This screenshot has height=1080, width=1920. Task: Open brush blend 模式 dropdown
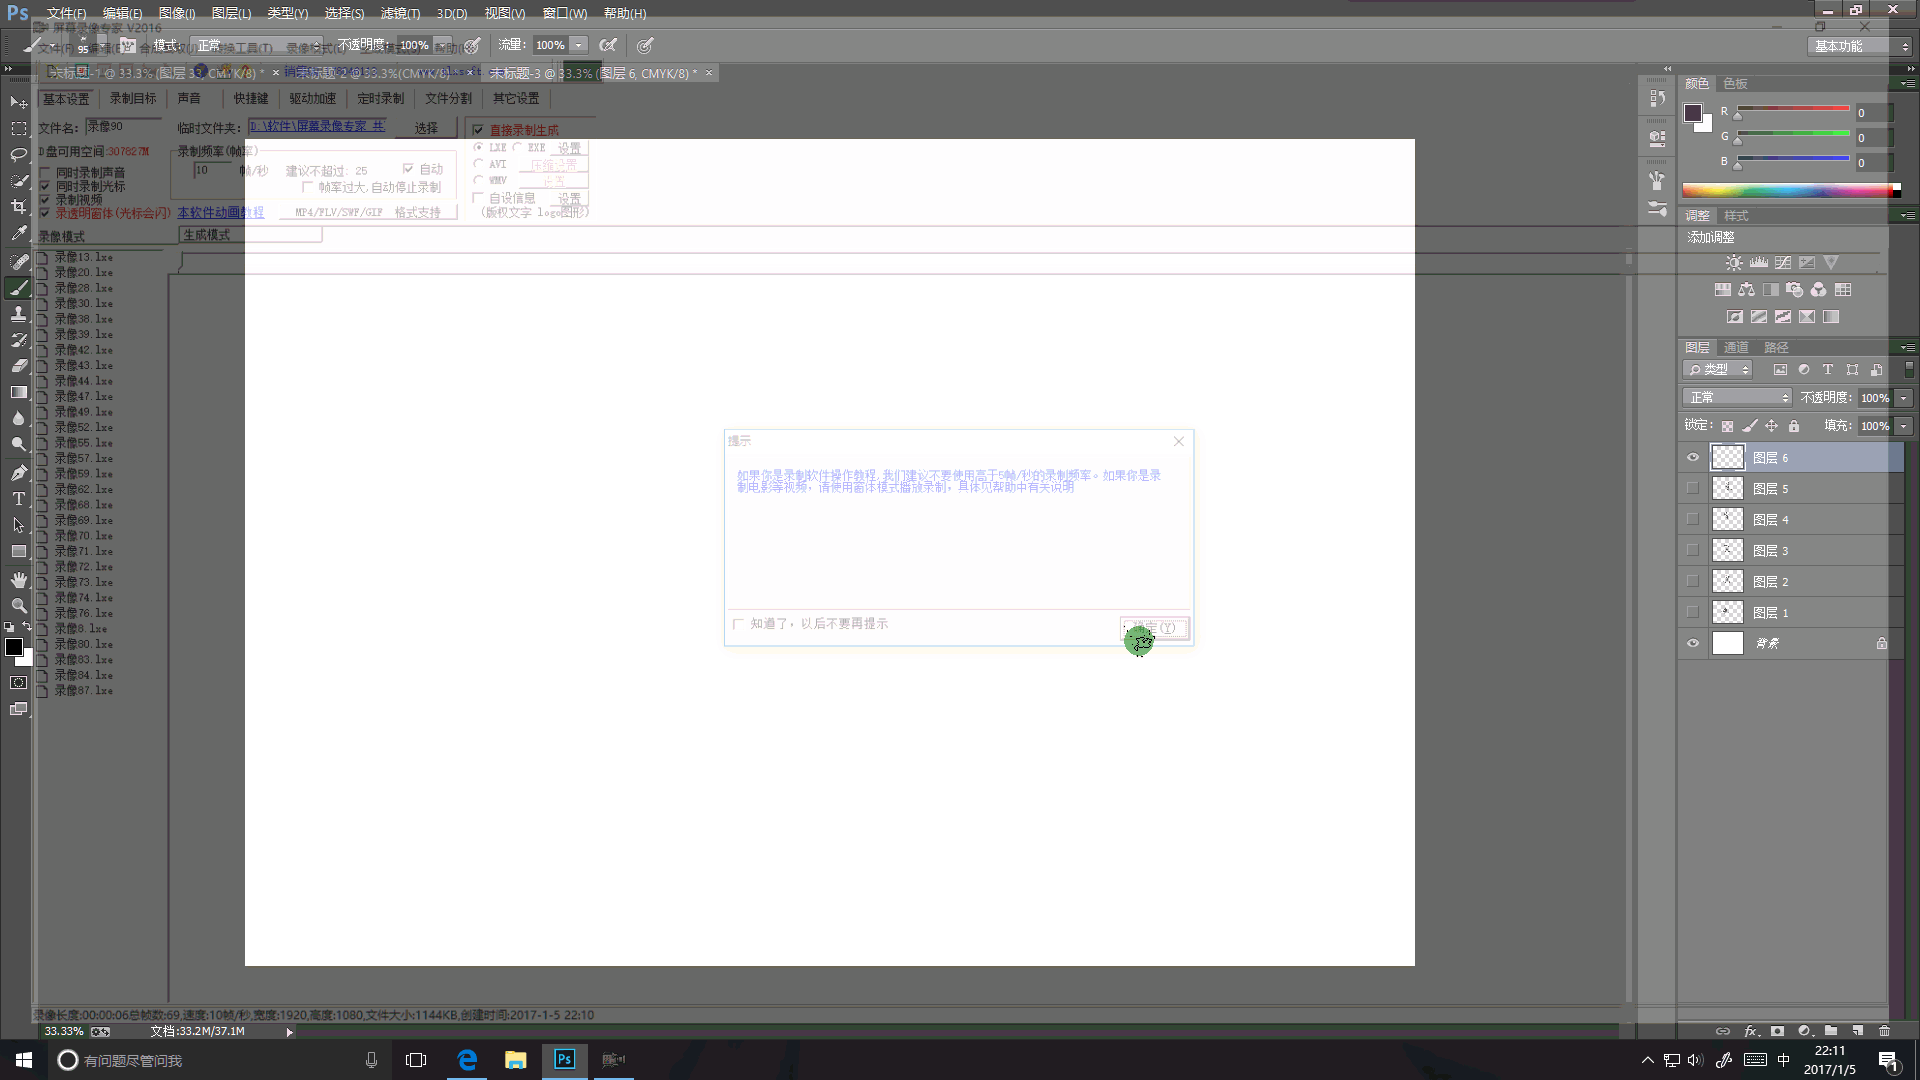[x=257, y=45]
